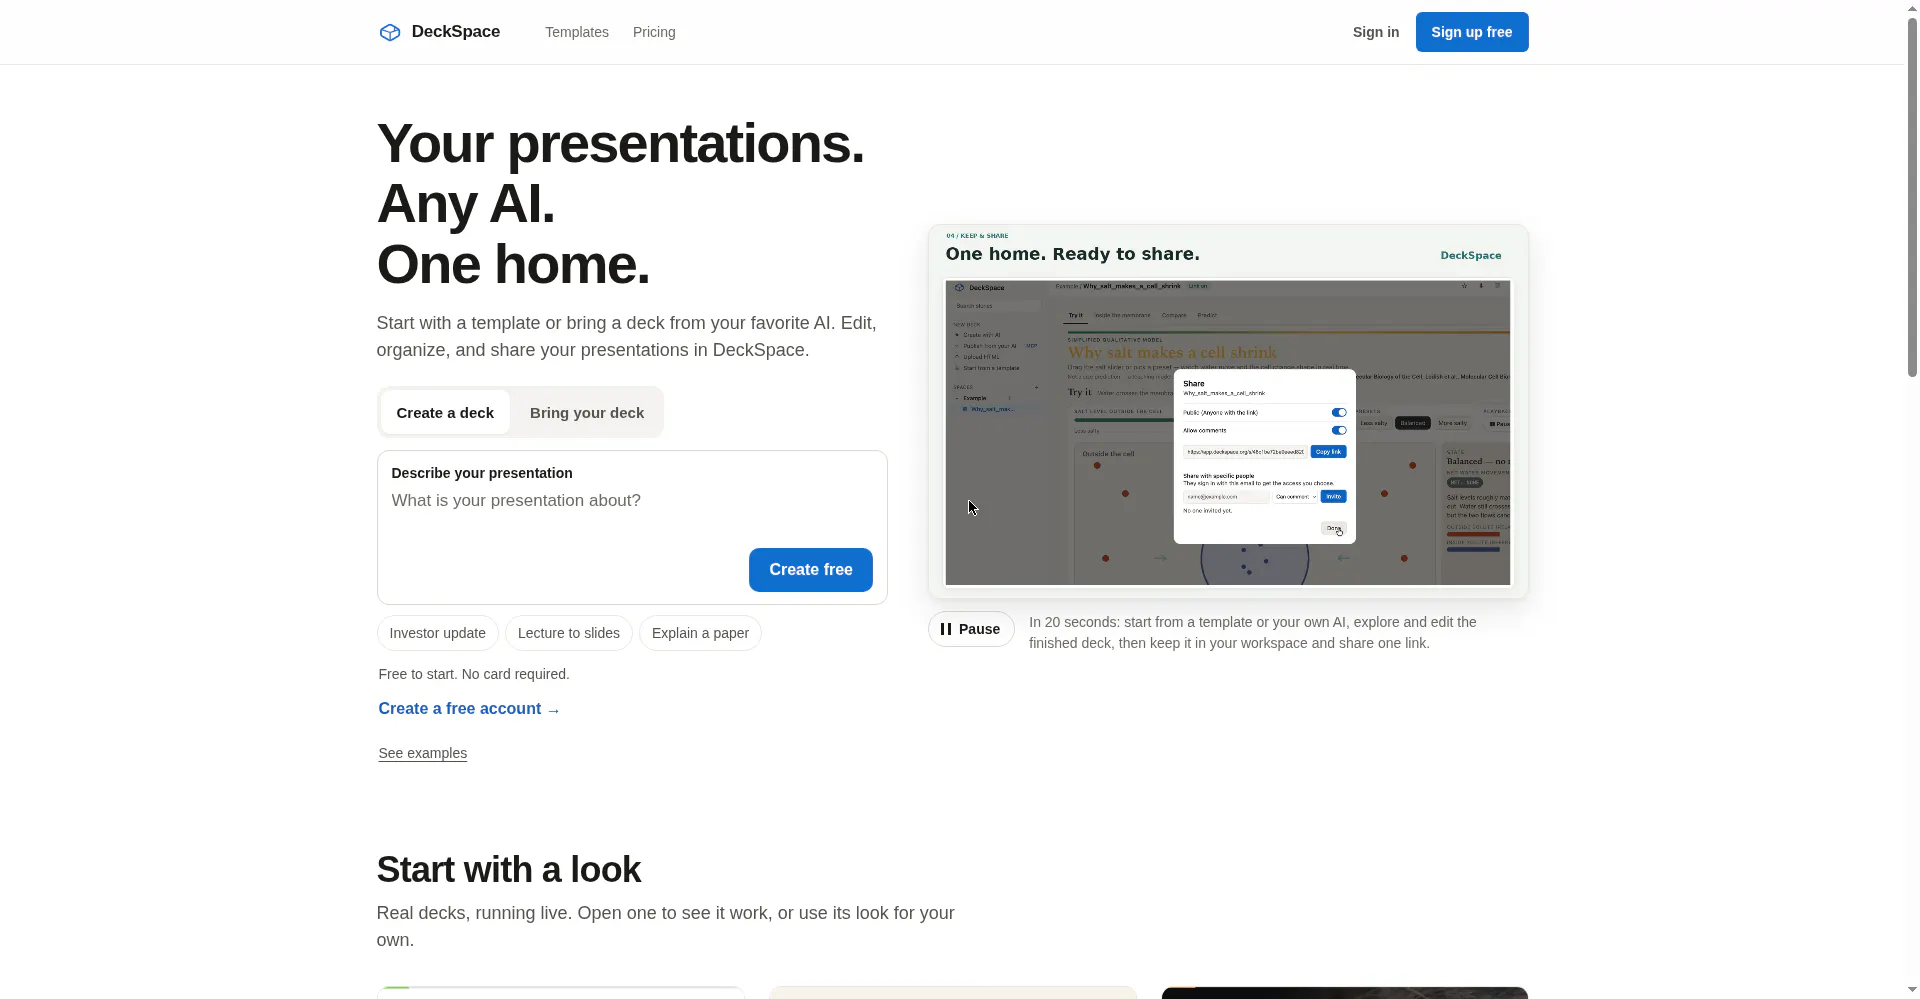
Task: Switch to the Bring your deck tab
Action: (587, 413)
